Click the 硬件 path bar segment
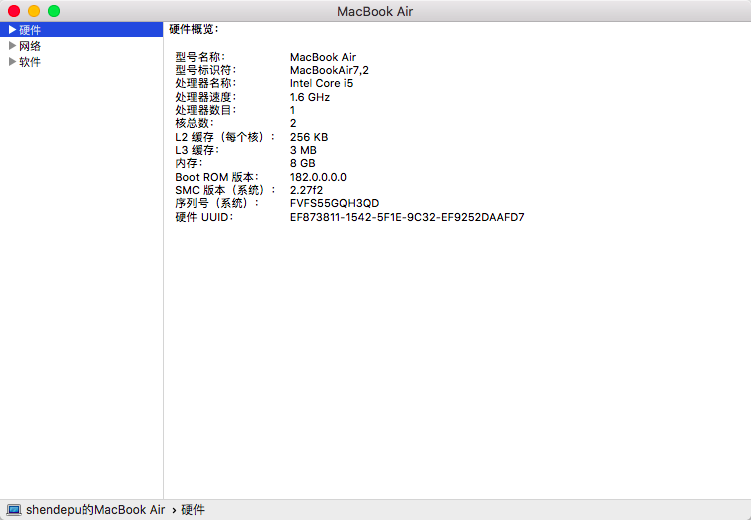This screenshot has height=520, width=751. point(193,510)
